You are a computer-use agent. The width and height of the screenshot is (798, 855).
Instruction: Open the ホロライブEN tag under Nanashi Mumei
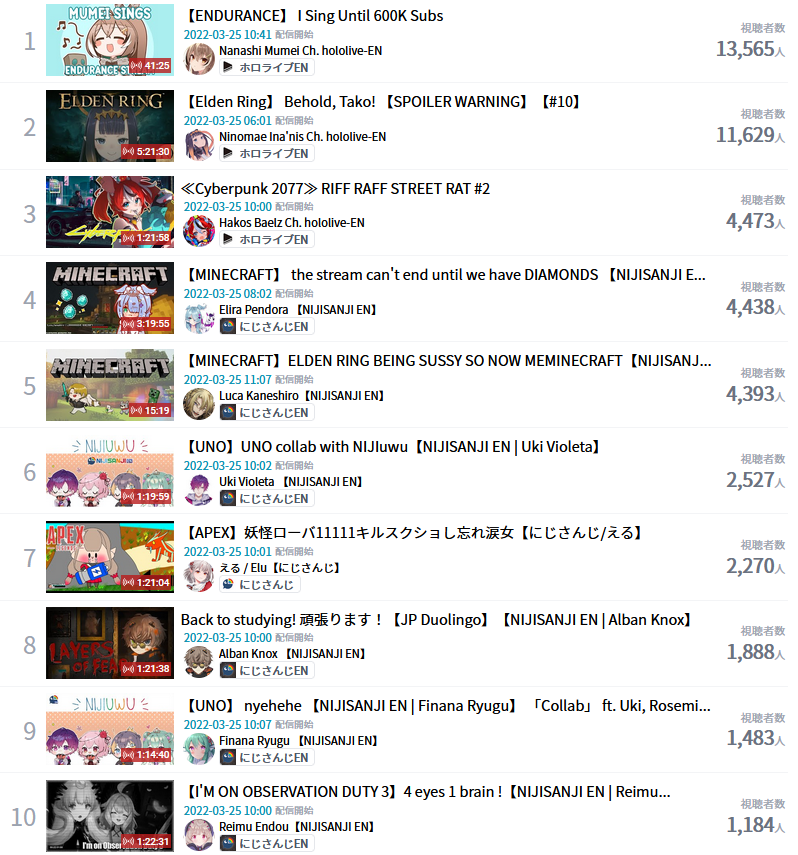pos(267,68)
